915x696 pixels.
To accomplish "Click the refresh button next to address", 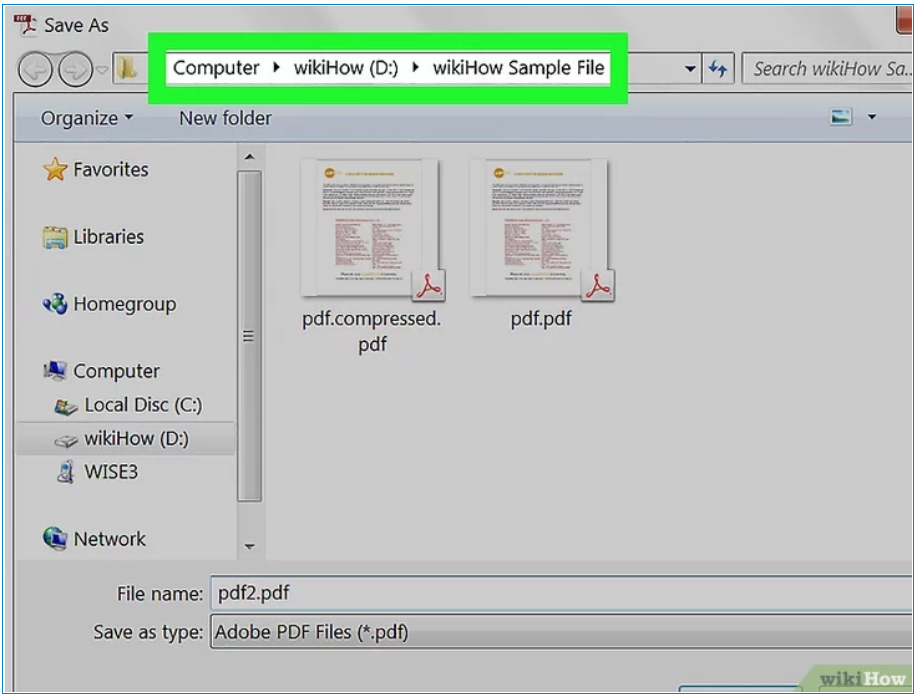I will (x=718, y=69).
